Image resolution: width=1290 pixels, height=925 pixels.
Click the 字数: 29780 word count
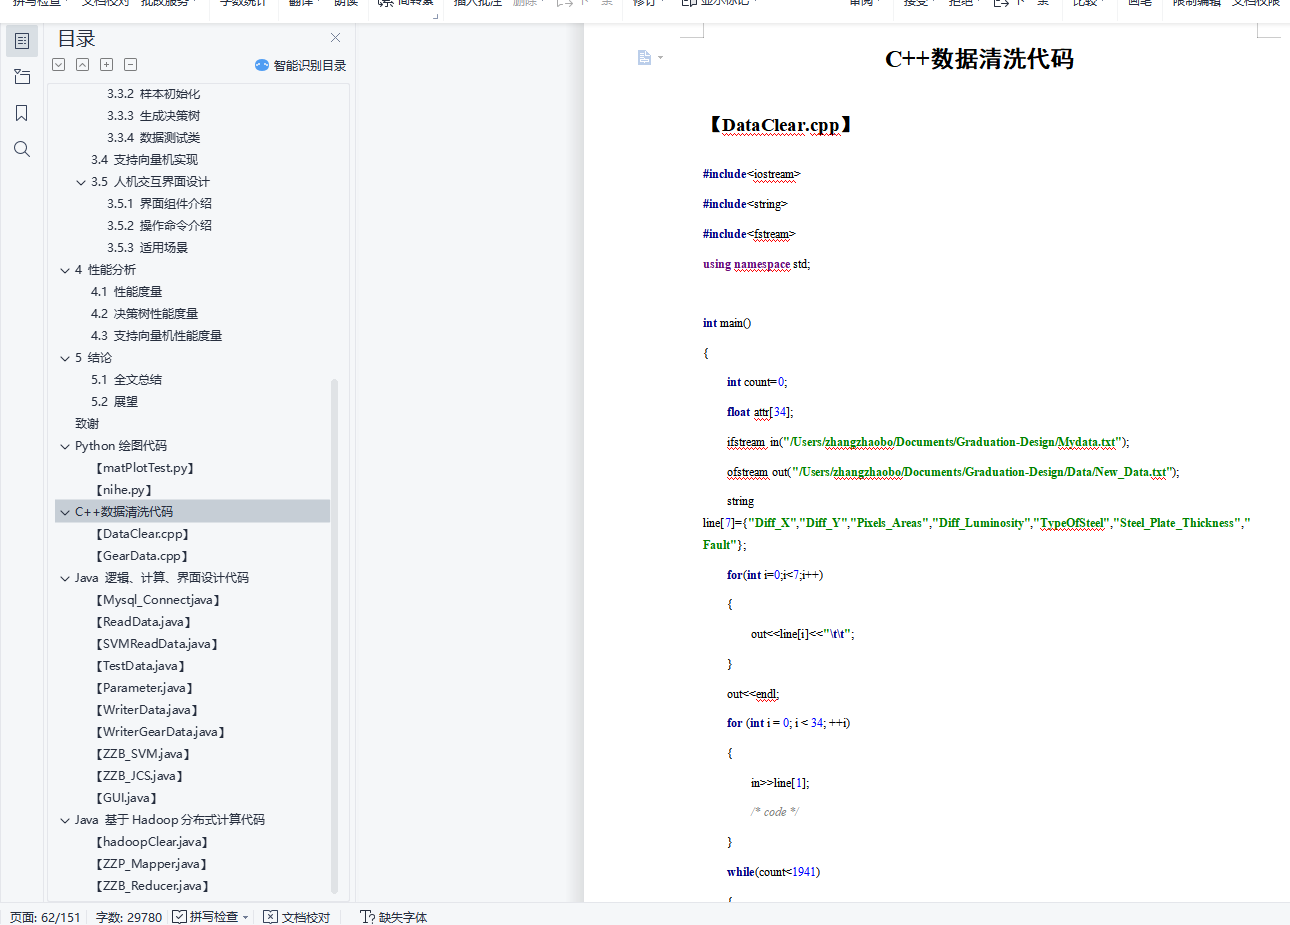[x=129, y=917]
